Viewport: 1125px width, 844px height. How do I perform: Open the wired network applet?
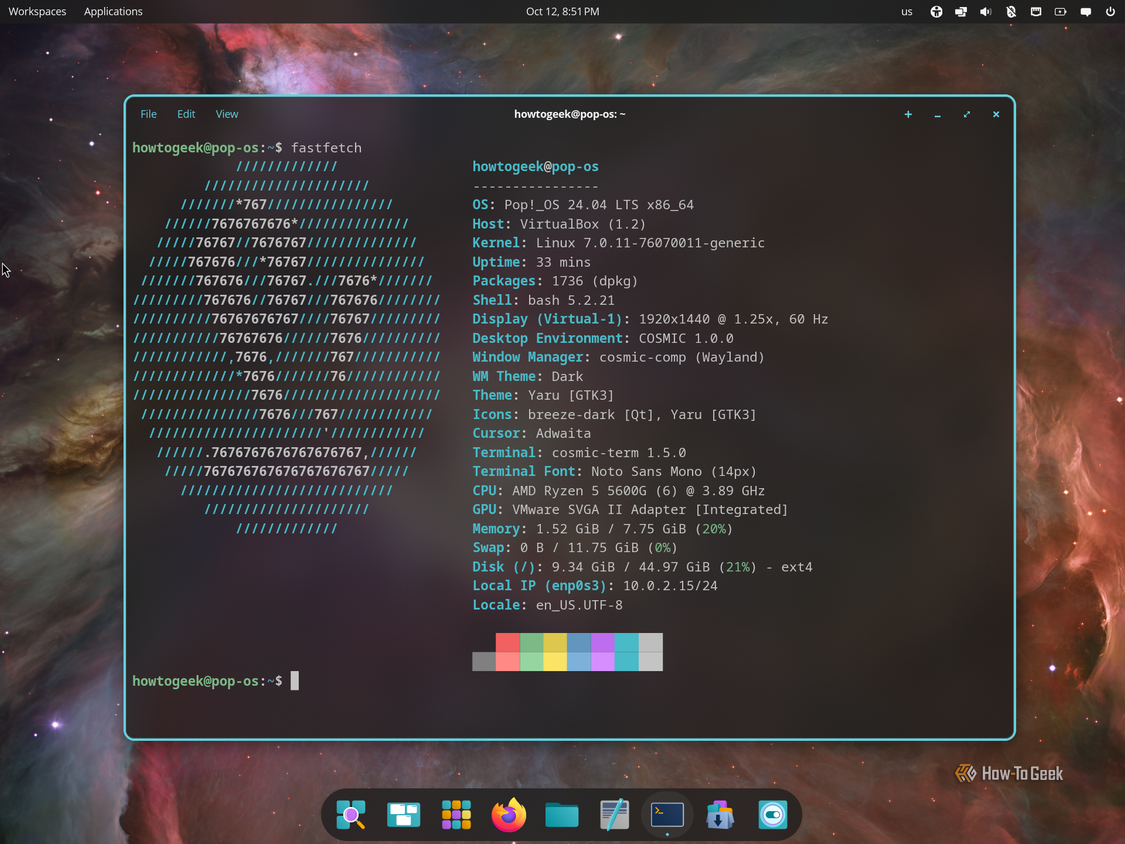point(1036,11)
